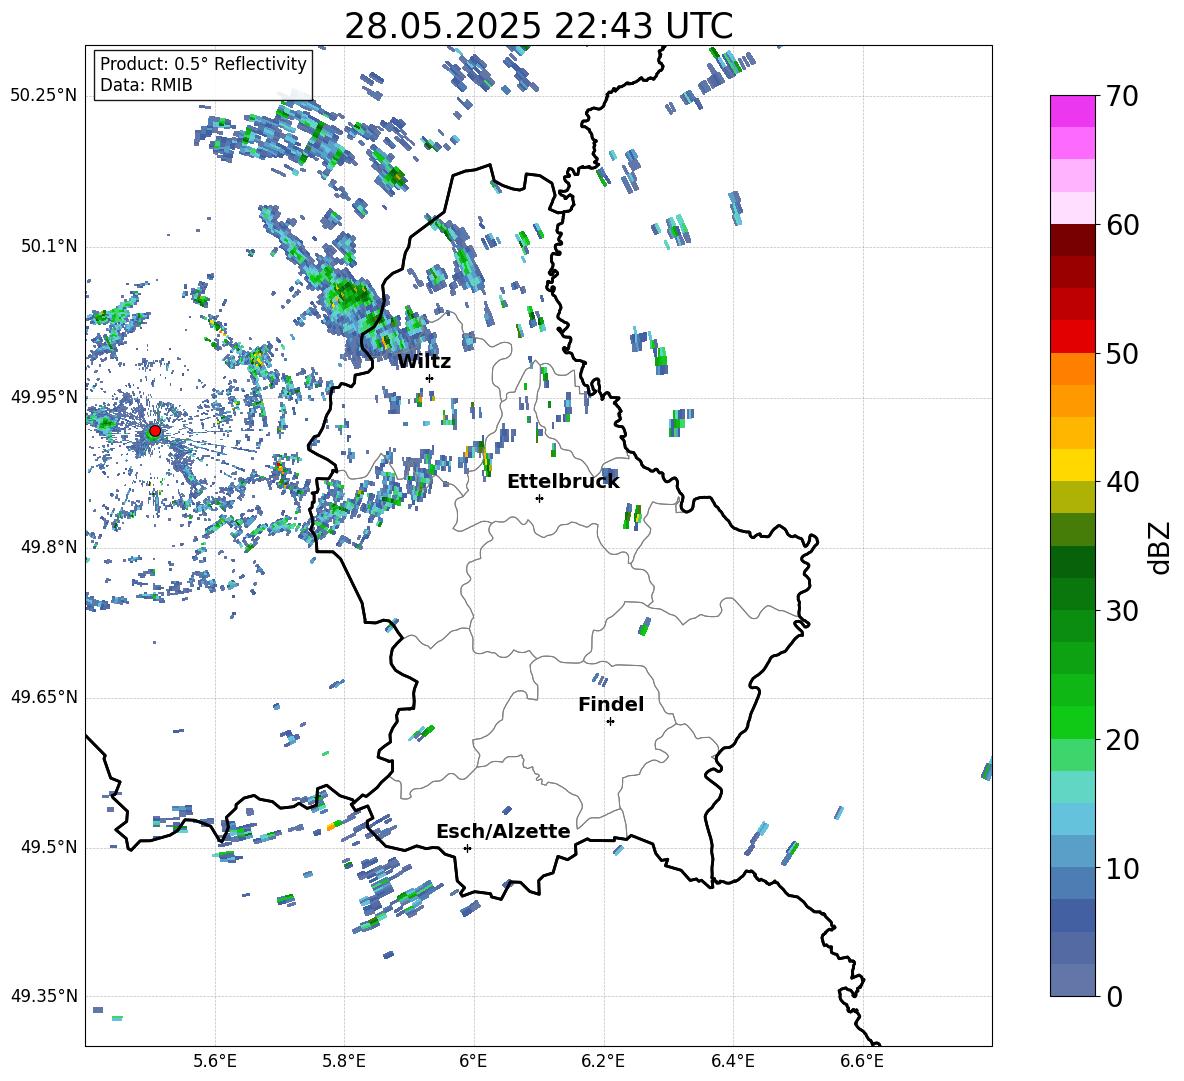
Task: Click the 70 tick on the colorbar
Action: pos(1121,96)
